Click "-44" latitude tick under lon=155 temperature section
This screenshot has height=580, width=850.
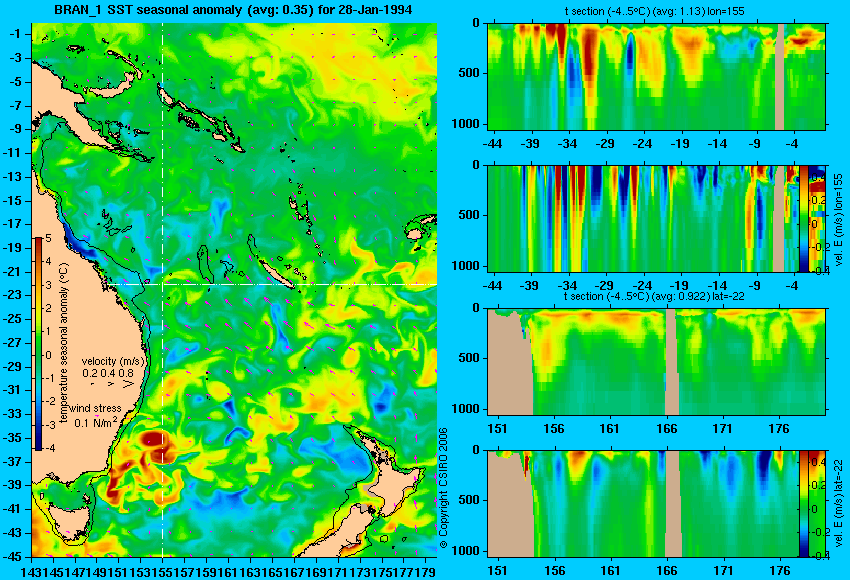(492, 144)
